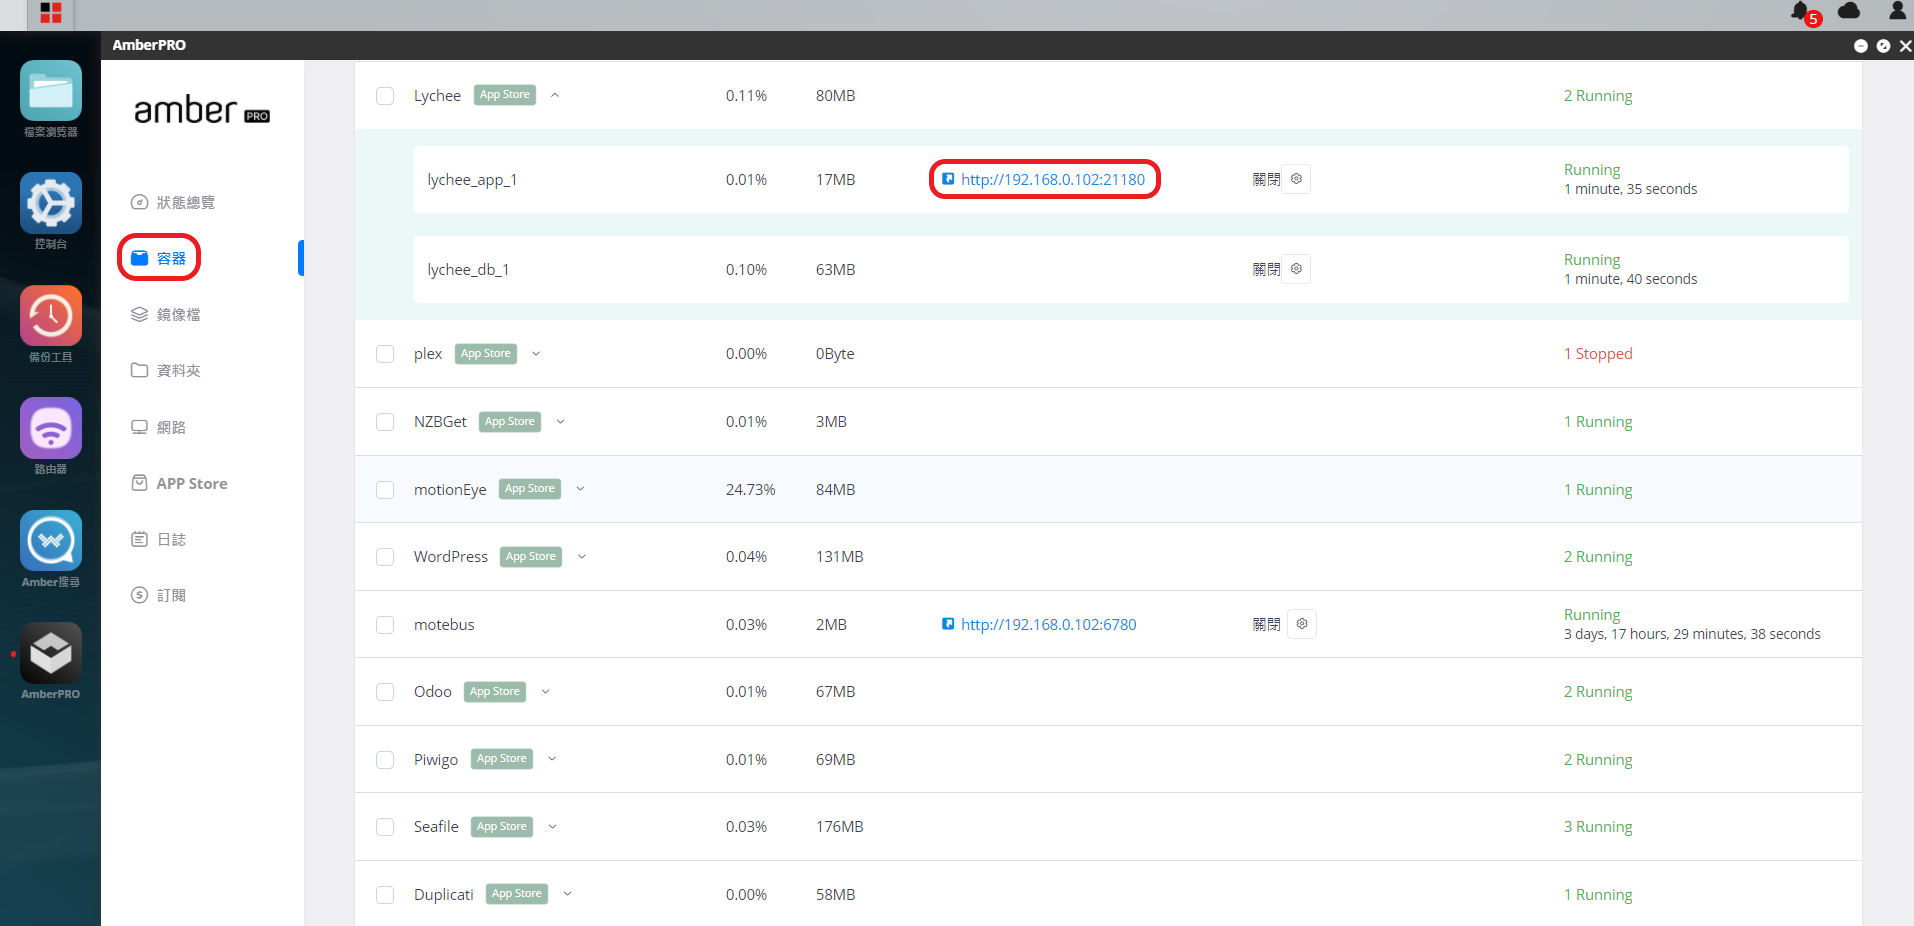Expand the Piwigo container group
This screenshot has height=926, width=1914.
coord(552,759)
